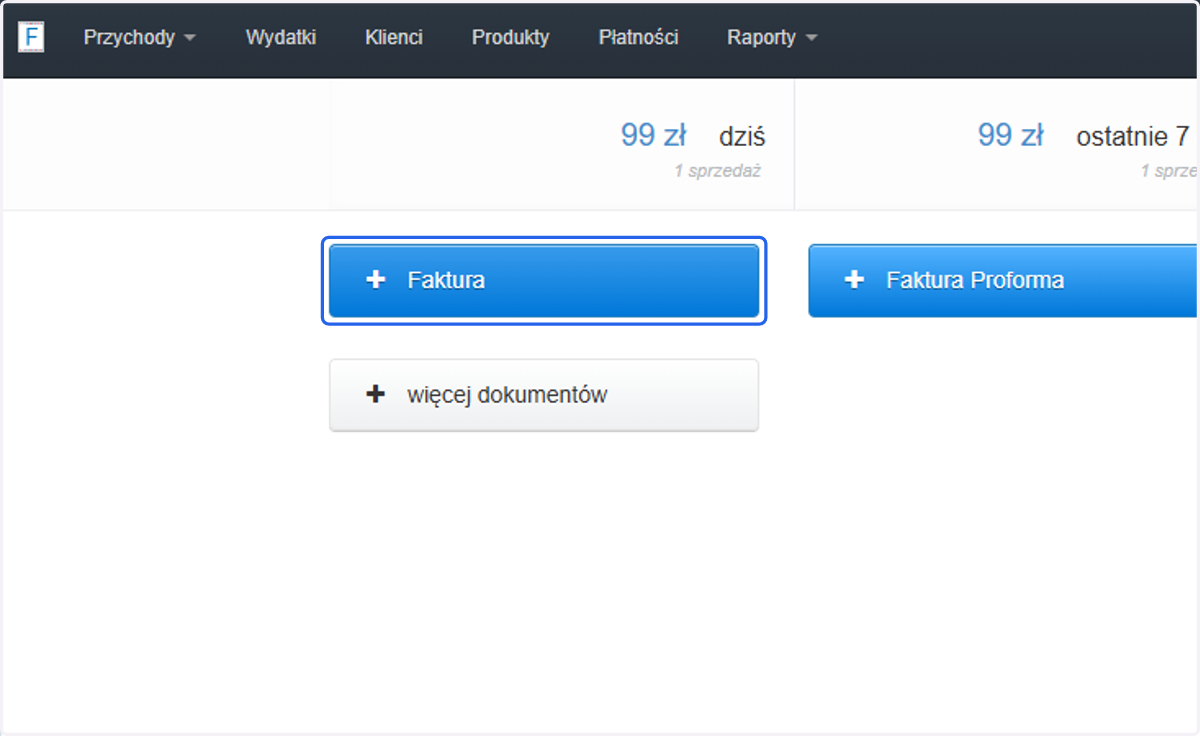Click the więcej dokumentów button
This screenshot has width=1200, height=736.
(x=544, y=396)
